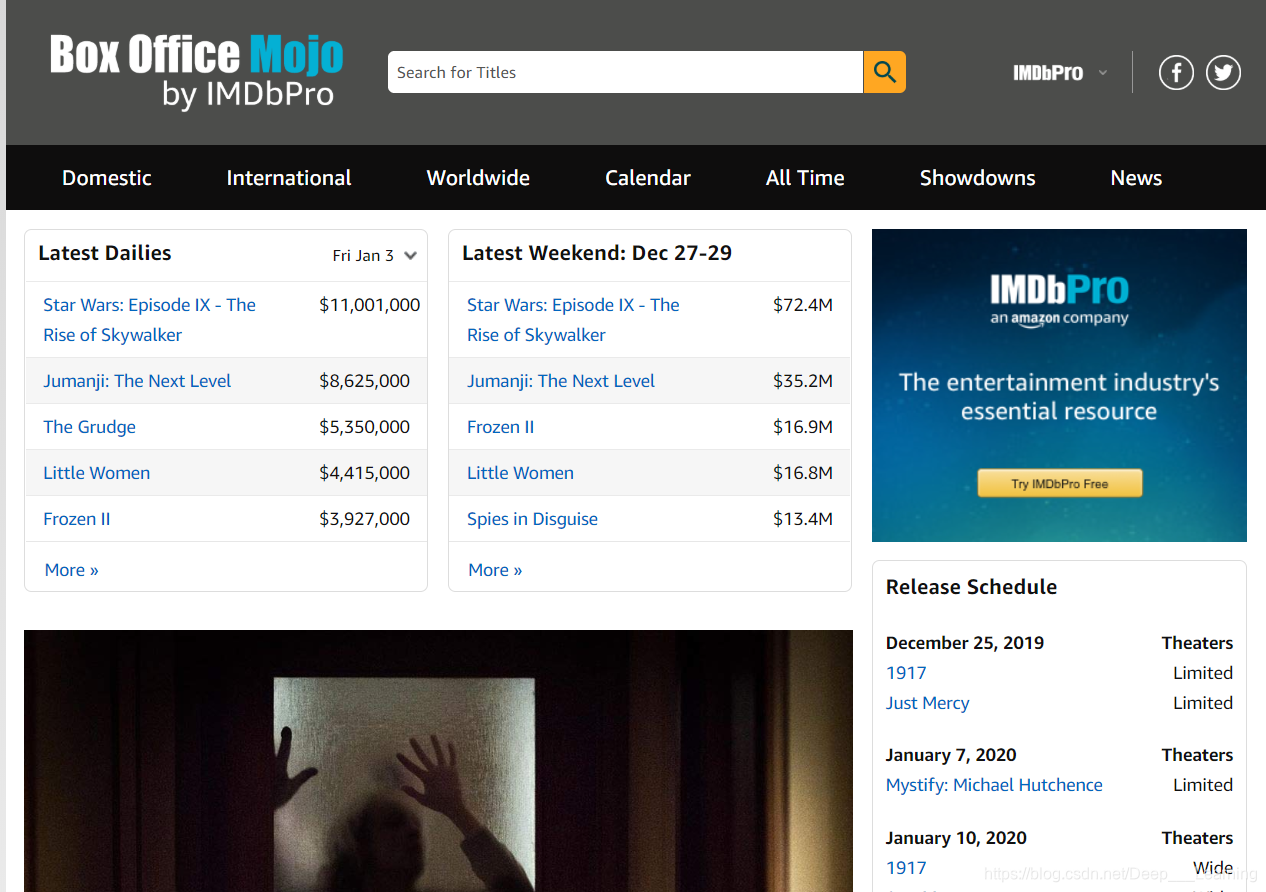This screenshot has width=1266, height=892.
Task: Click the January 7, 2020 date label
Action: 951,755
